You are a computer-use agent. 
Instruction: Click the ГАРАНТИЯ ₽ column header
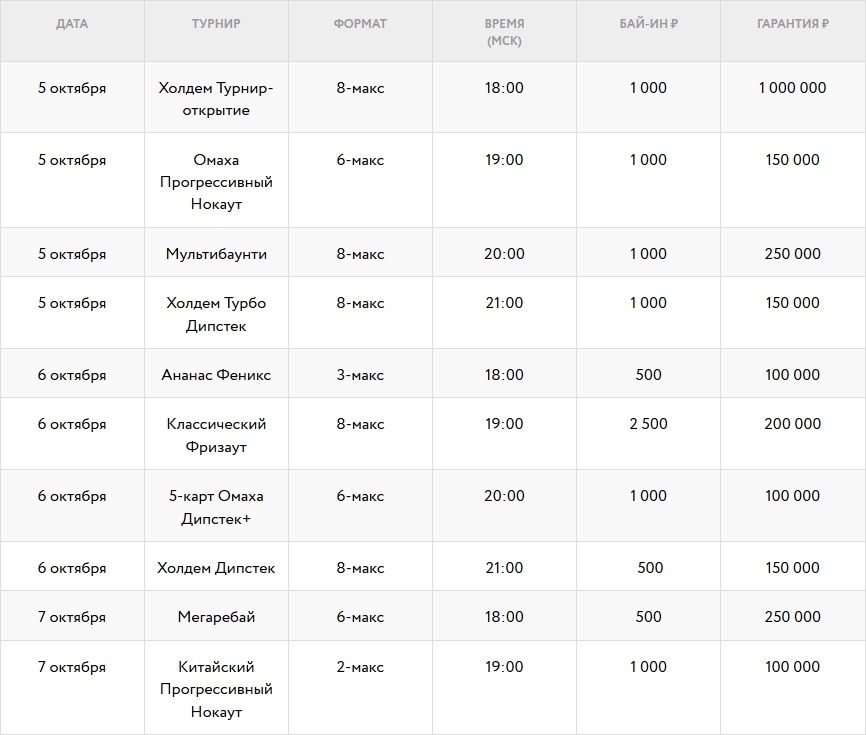tap(792, 24)
